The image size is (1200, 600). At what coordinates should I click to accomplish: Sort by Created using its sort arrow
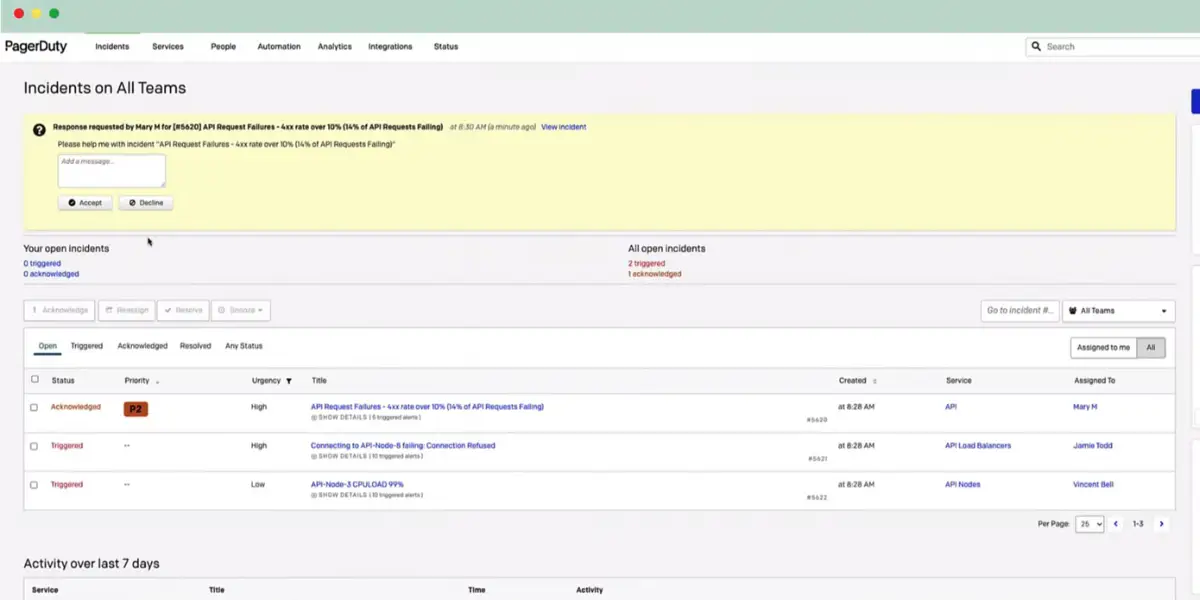pyautogui.click(x=875, y=381)
